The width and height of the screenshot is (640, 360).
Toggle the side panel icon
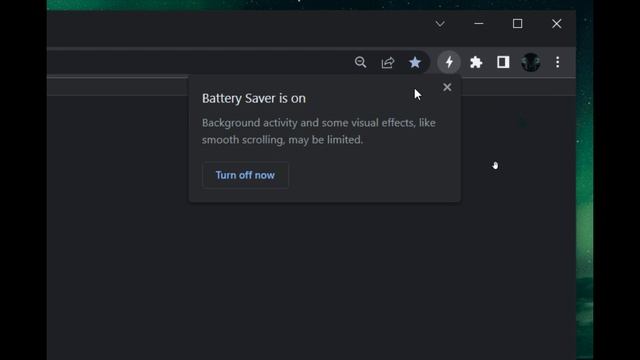coord(503,62)
